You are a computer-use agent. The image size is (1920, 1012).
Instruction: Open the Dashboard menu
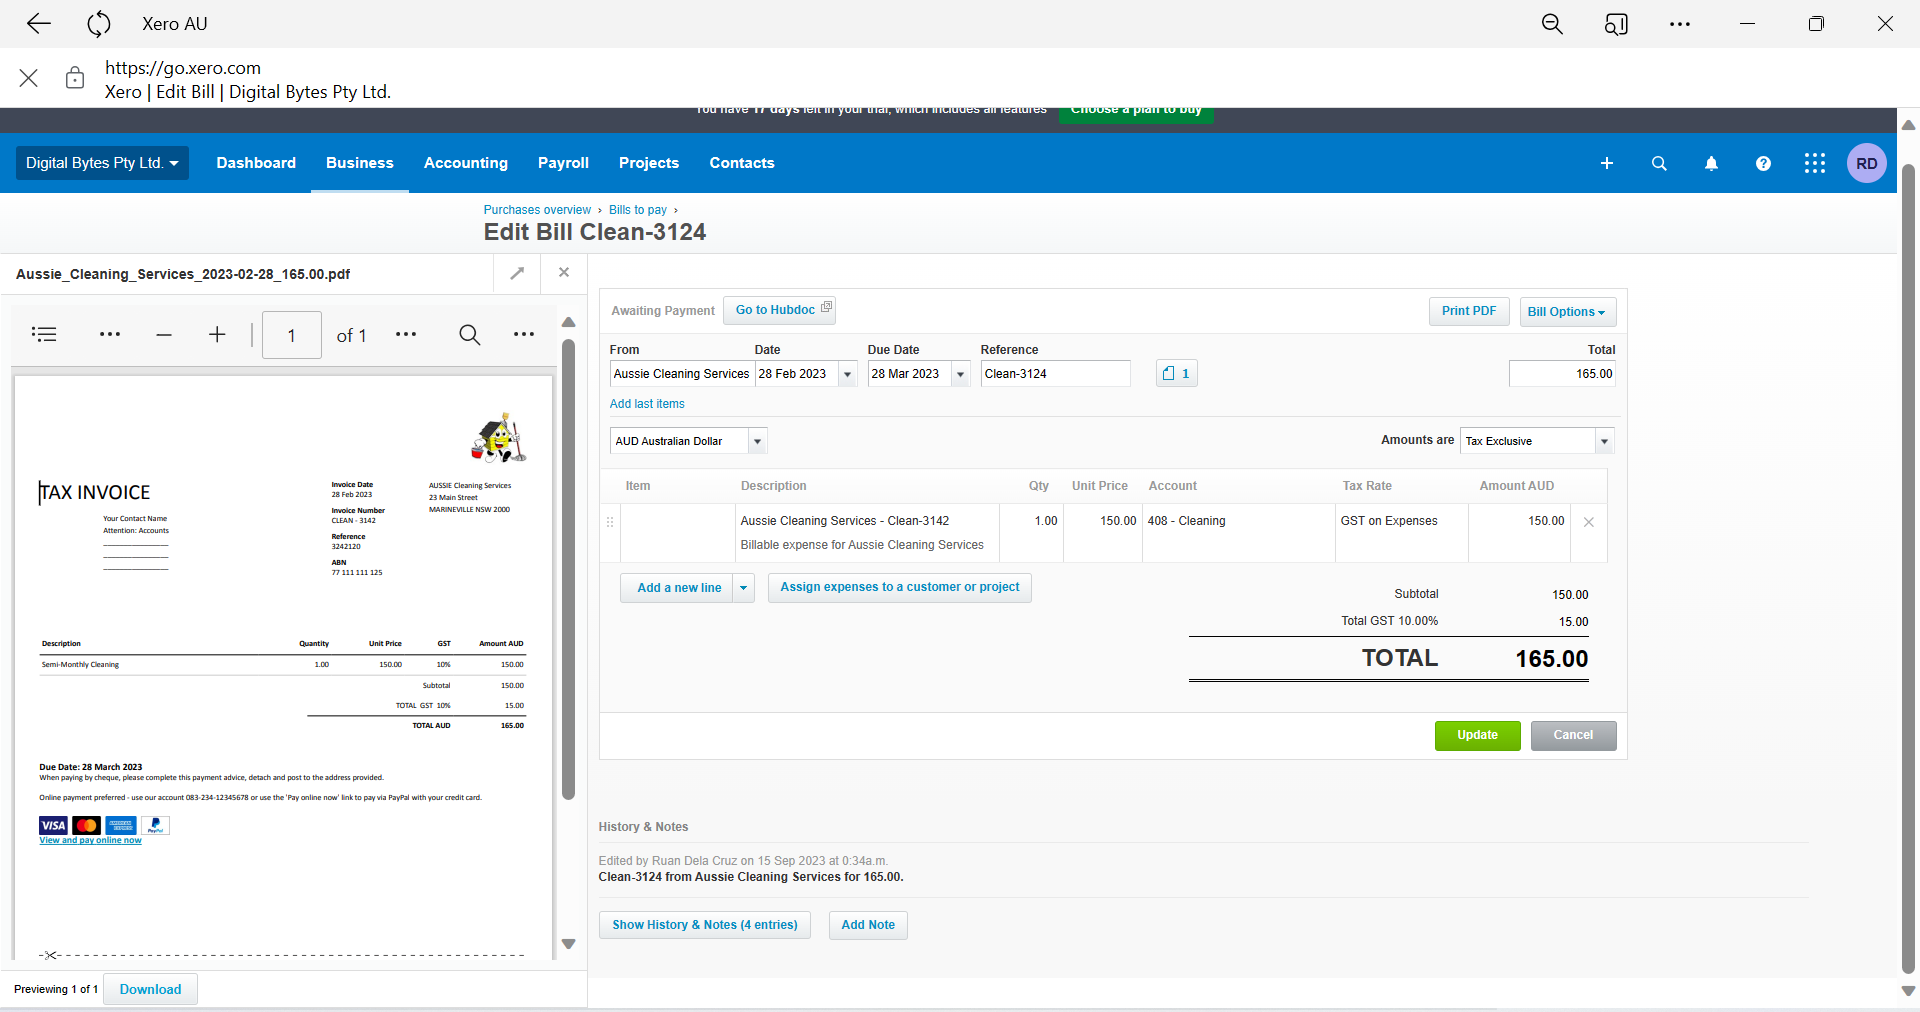[256, 163]
